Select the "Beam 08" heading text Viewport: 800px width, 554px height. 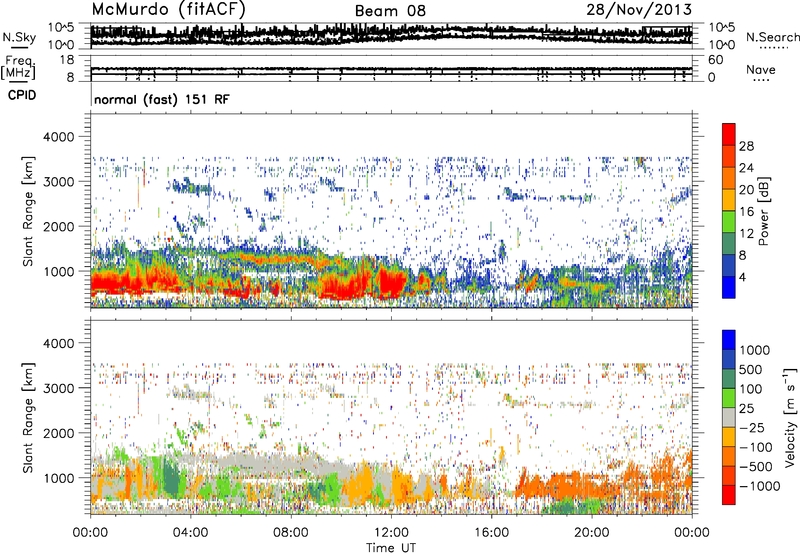pos(390,11)
